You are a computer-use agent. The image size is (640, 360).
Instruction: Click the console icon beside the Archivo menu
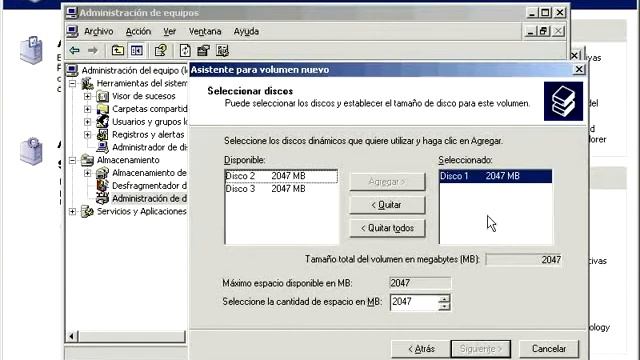[x=73, y=31]
